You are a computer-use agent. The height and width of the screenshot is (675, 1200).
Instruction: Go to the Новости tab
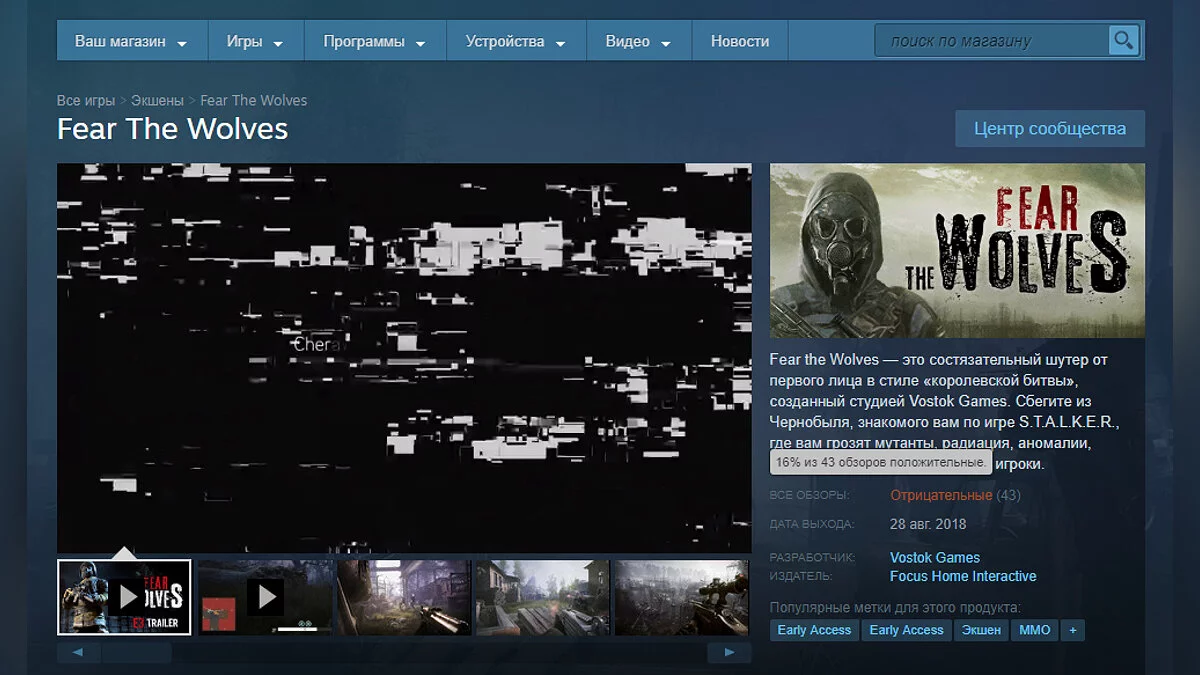tap(740, 42)
